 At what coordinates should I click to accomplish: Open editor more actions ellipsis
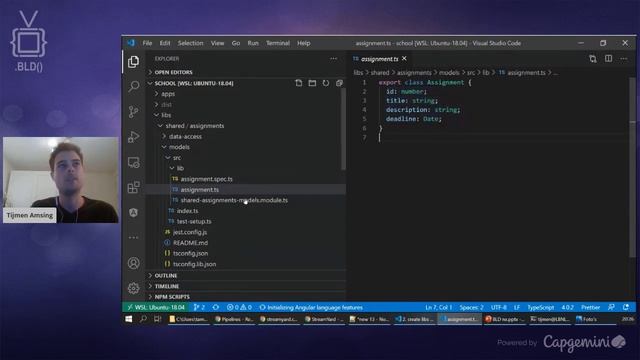click(x=624, y=59)
